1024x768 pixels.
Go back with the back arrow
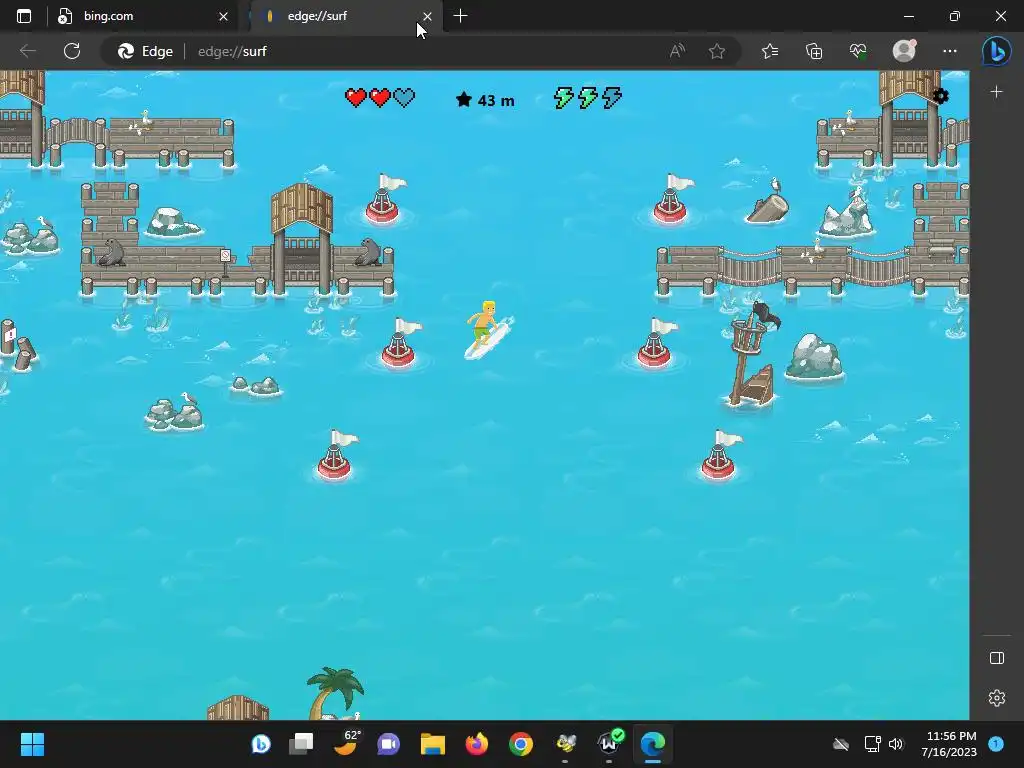(27, 51)
